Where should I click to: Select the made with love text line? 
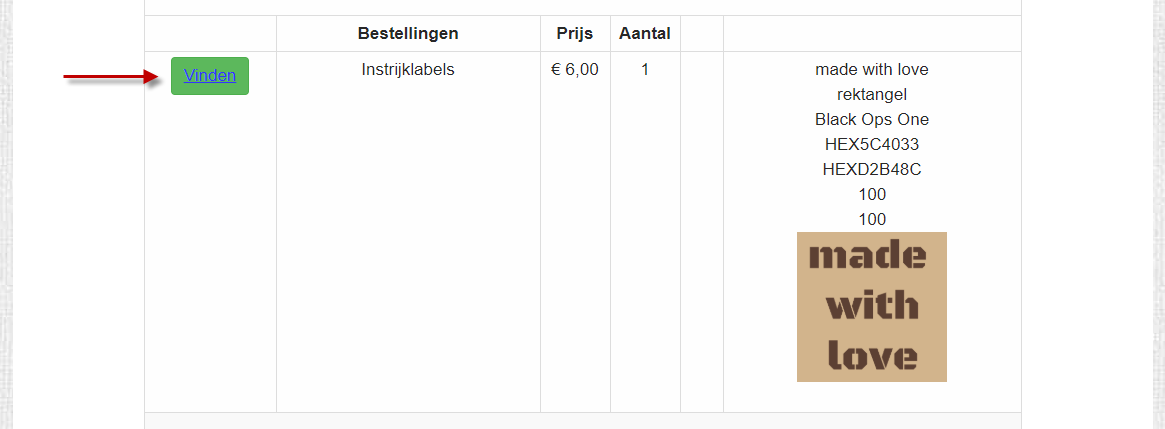pos(872,70)
